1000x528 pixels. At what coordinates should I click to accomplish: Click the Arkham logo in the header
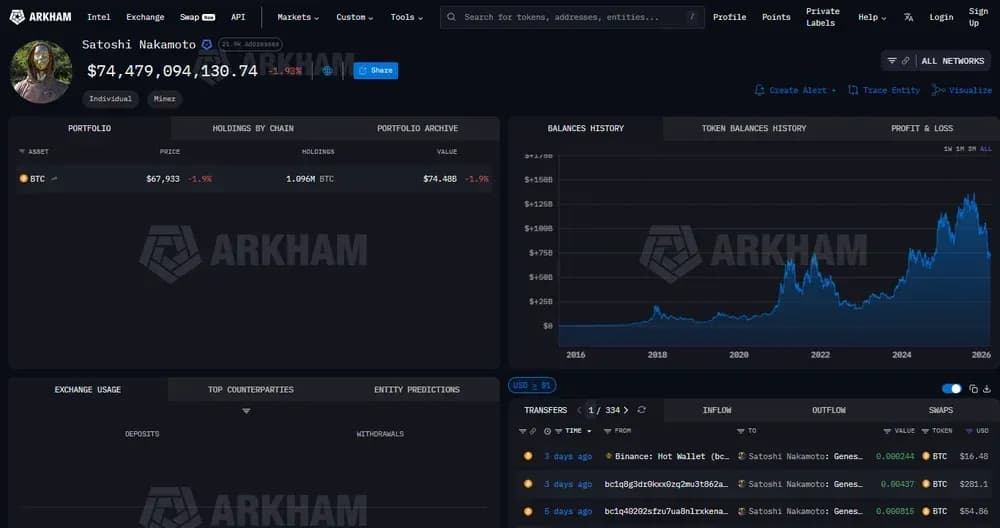pyautogui.click(x=42, y=17)
